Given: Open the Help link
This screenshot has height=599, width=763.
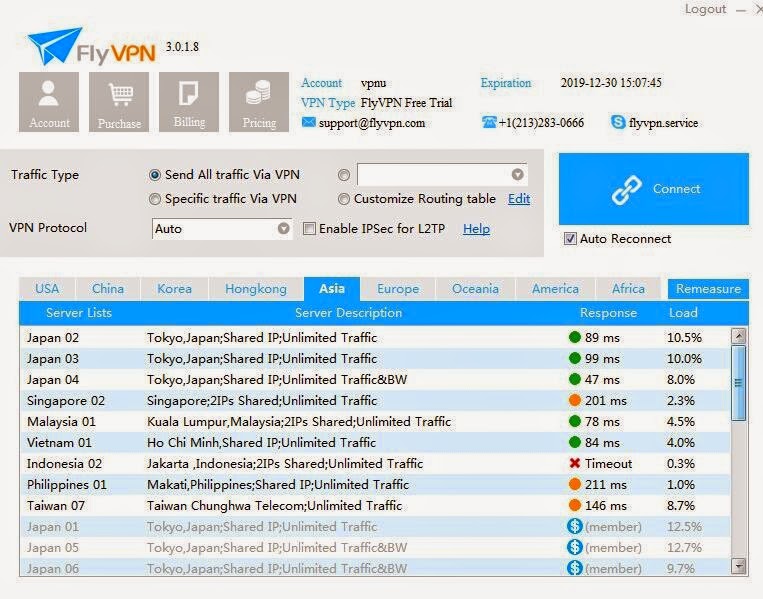Looking at the screenshot, I should tap(476, 229).
